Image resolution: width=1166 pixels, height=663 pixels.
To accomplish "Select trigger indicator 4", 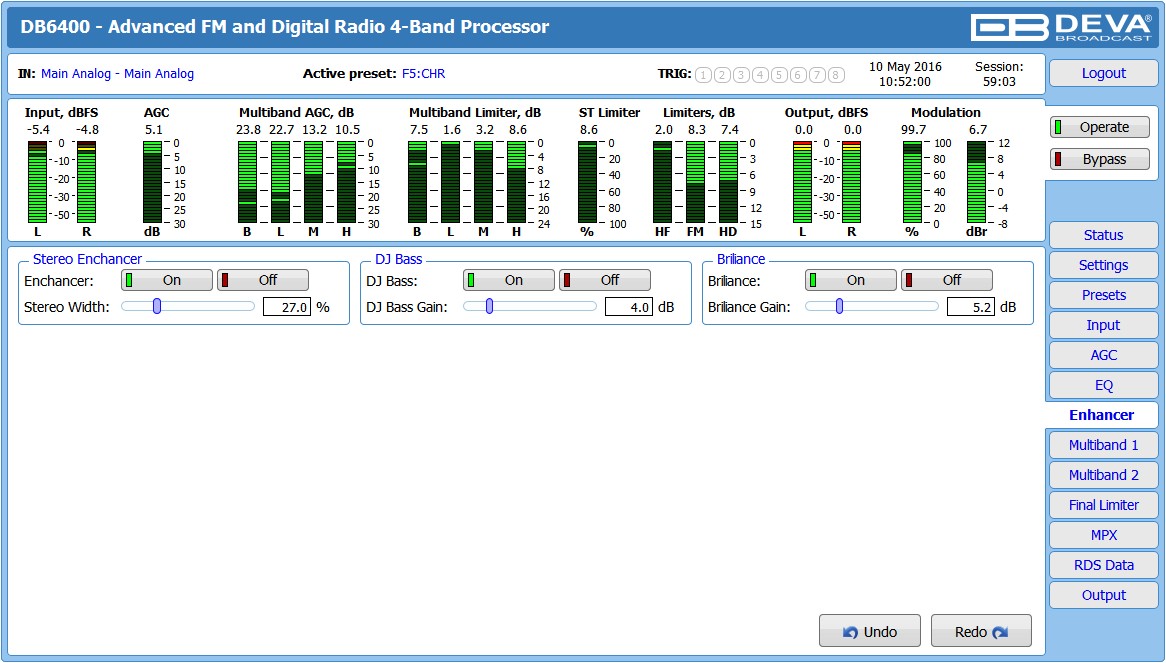I will (x=760, y=74).
